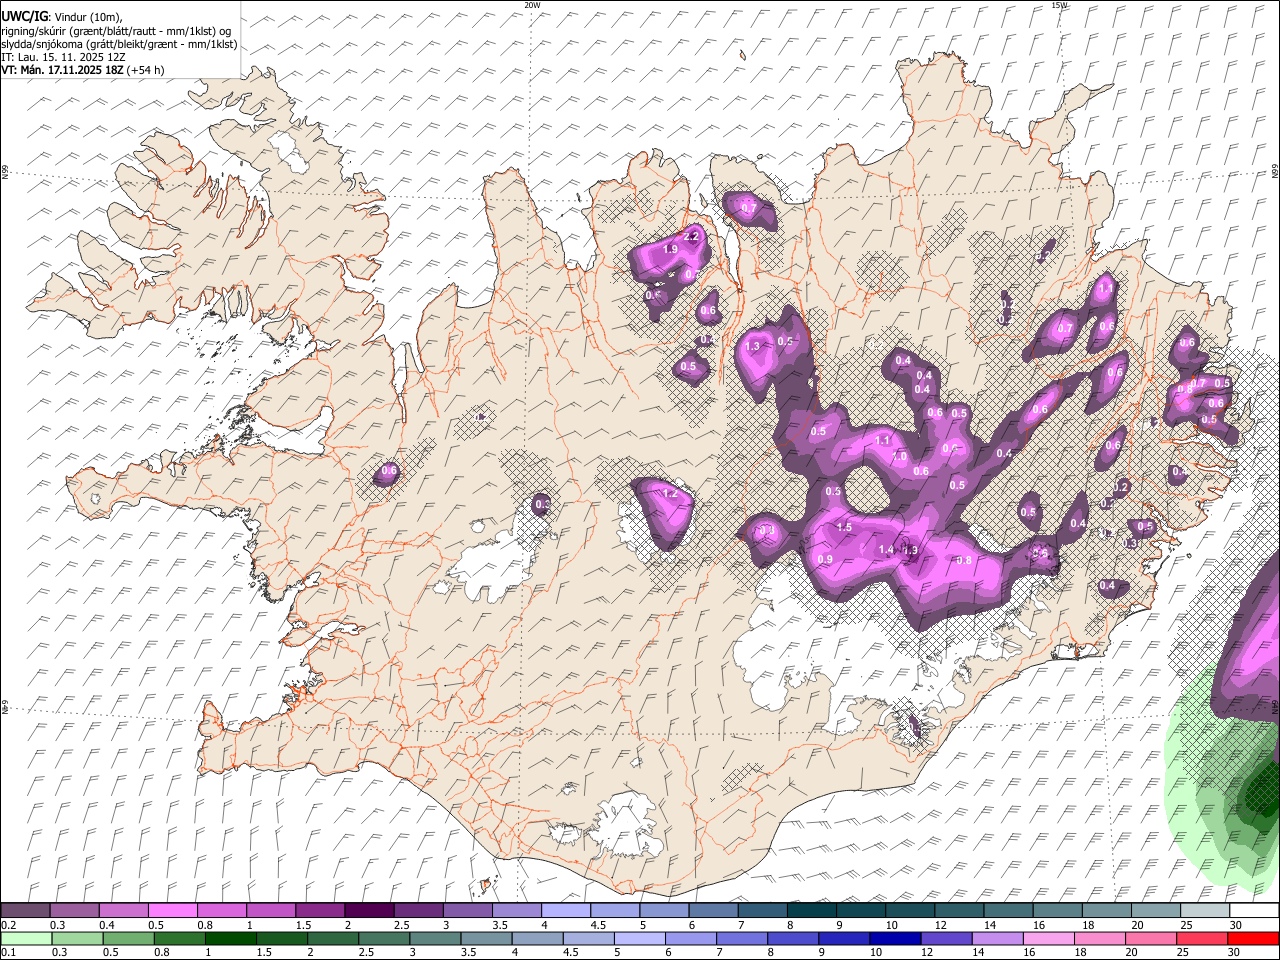Pick the lightest green swatch in the rain legend
This screenshot has height=960, width=1280.
[x=25, y=938]
